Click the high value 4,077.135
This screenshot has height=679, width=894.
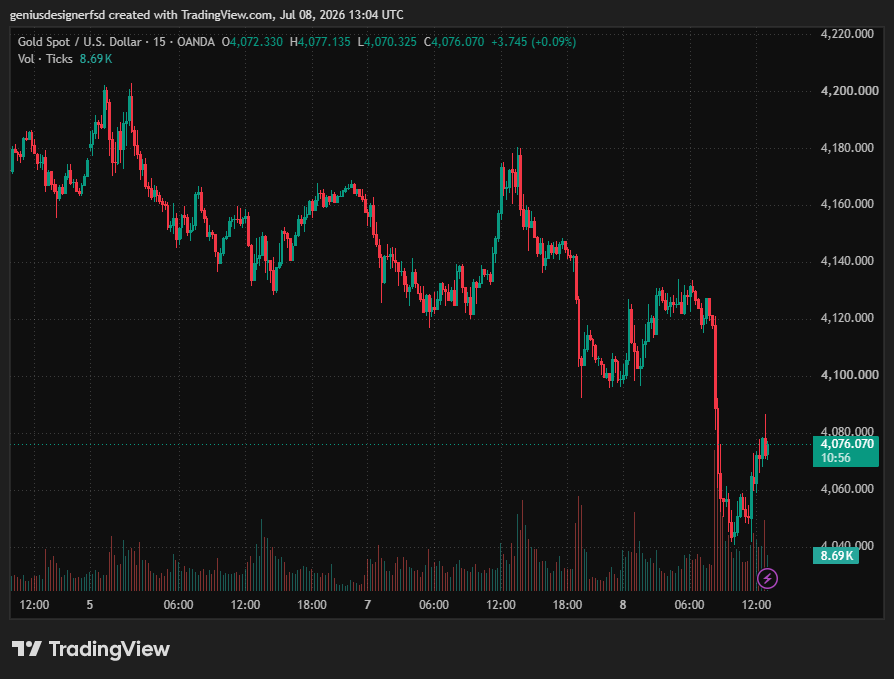[x=324, y=42]
